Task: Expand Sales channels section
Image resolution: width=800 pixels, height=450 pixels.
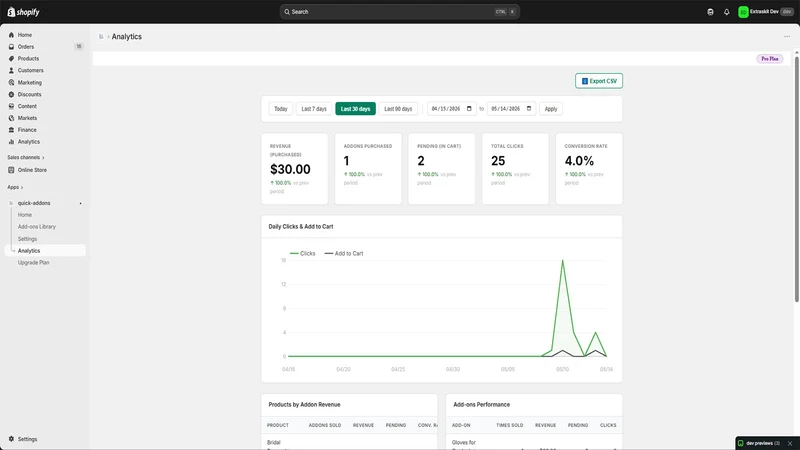Action: pyautogui.click(x=26, y=158)
